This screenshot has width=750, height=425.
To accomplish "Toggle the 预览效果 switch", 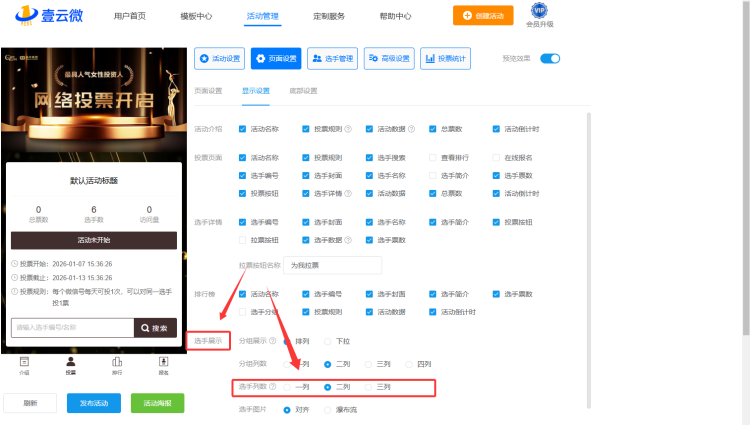I will click(x=550, y=59).
